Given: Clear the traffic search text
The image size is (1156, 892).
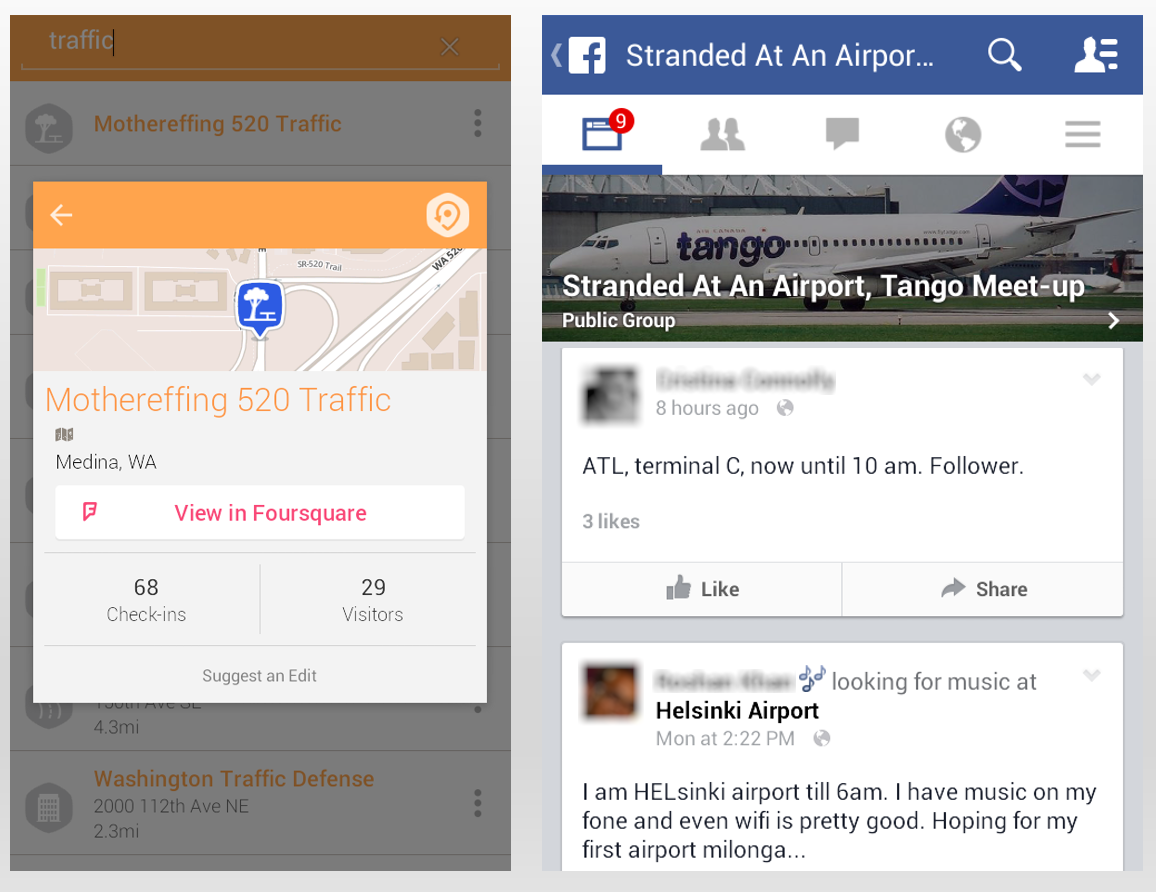Looking at the screenshot, I should click(449, 47).
